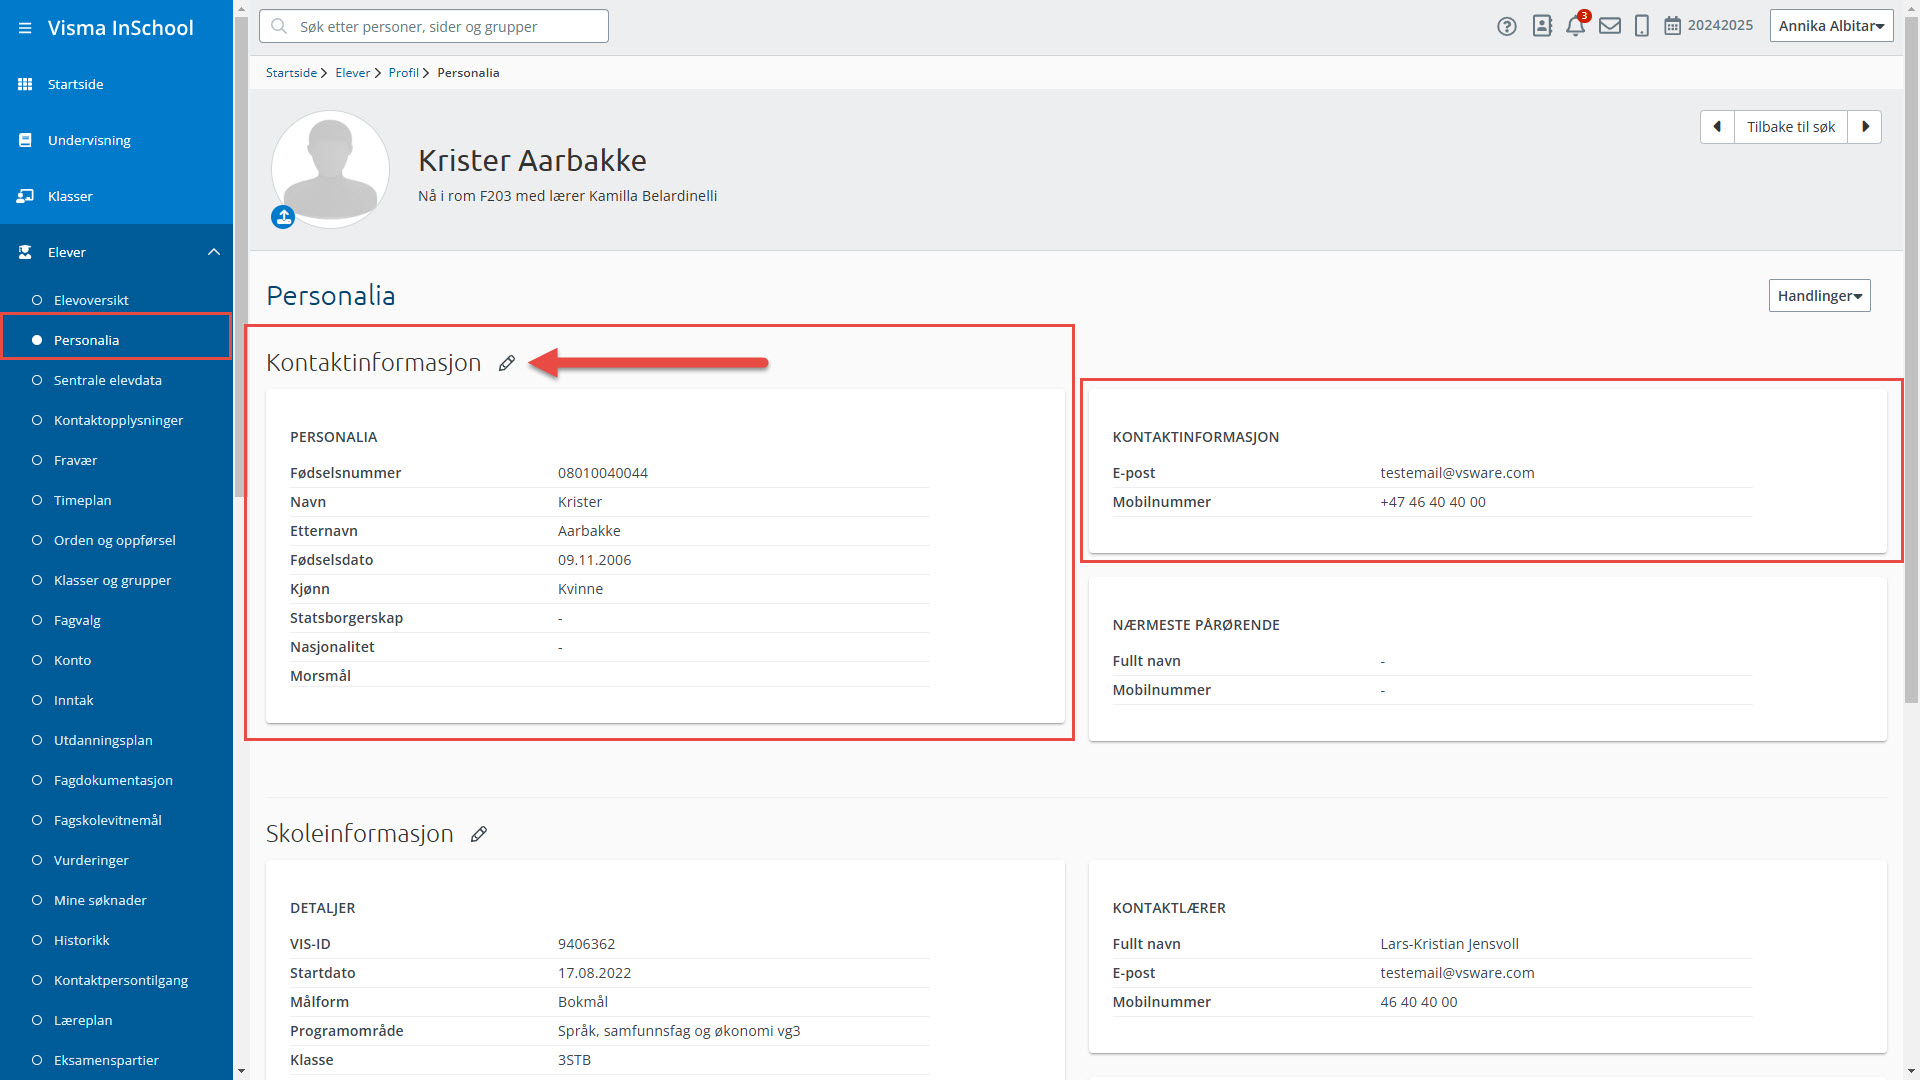
Task: Select Fravær in the sidebar
Action: click(75, 460)
